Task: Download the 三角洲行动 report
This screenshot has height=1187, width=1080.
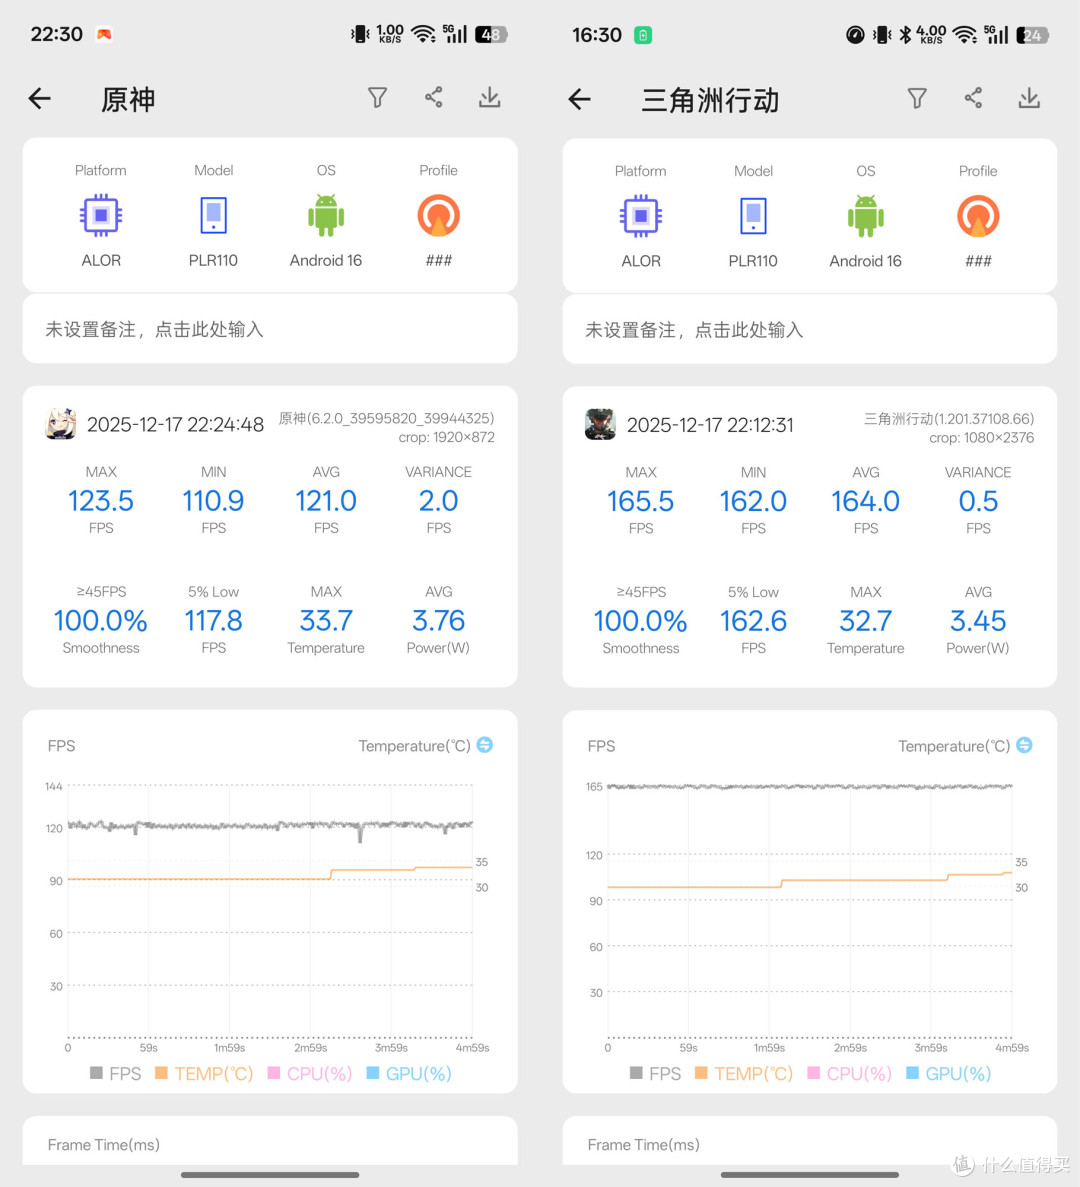Action: [1029, 98]
